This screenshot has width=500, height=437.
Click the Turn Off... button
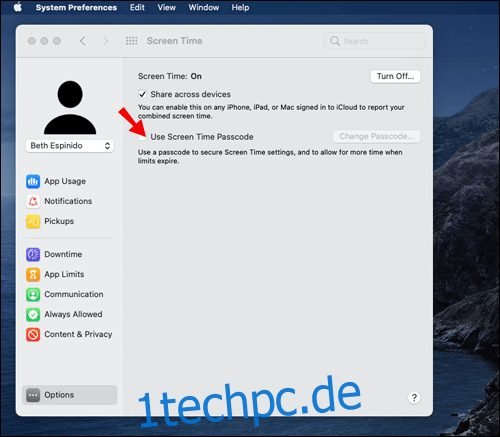[395, 76]
